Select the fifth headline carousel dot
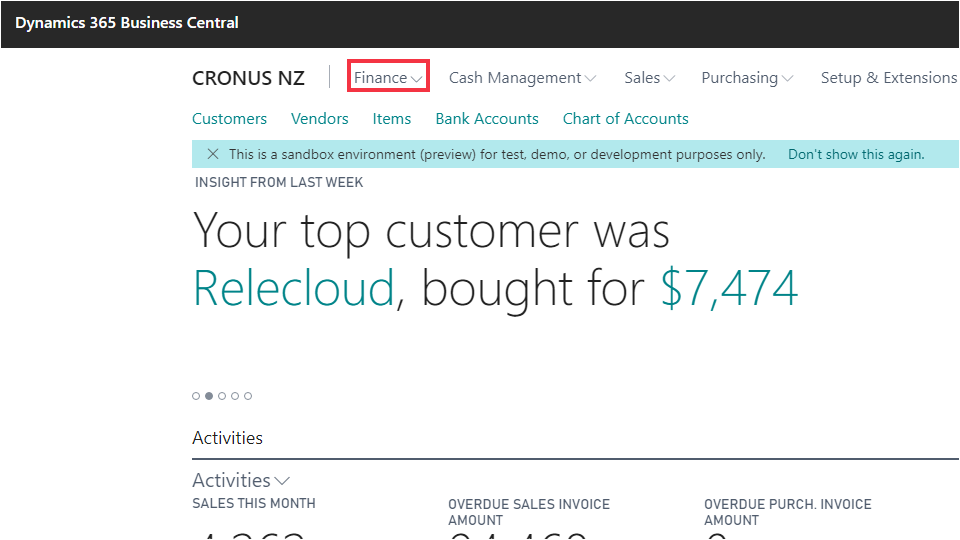The width and height of the screenshot is (960, 540). [x=248, y=396]
